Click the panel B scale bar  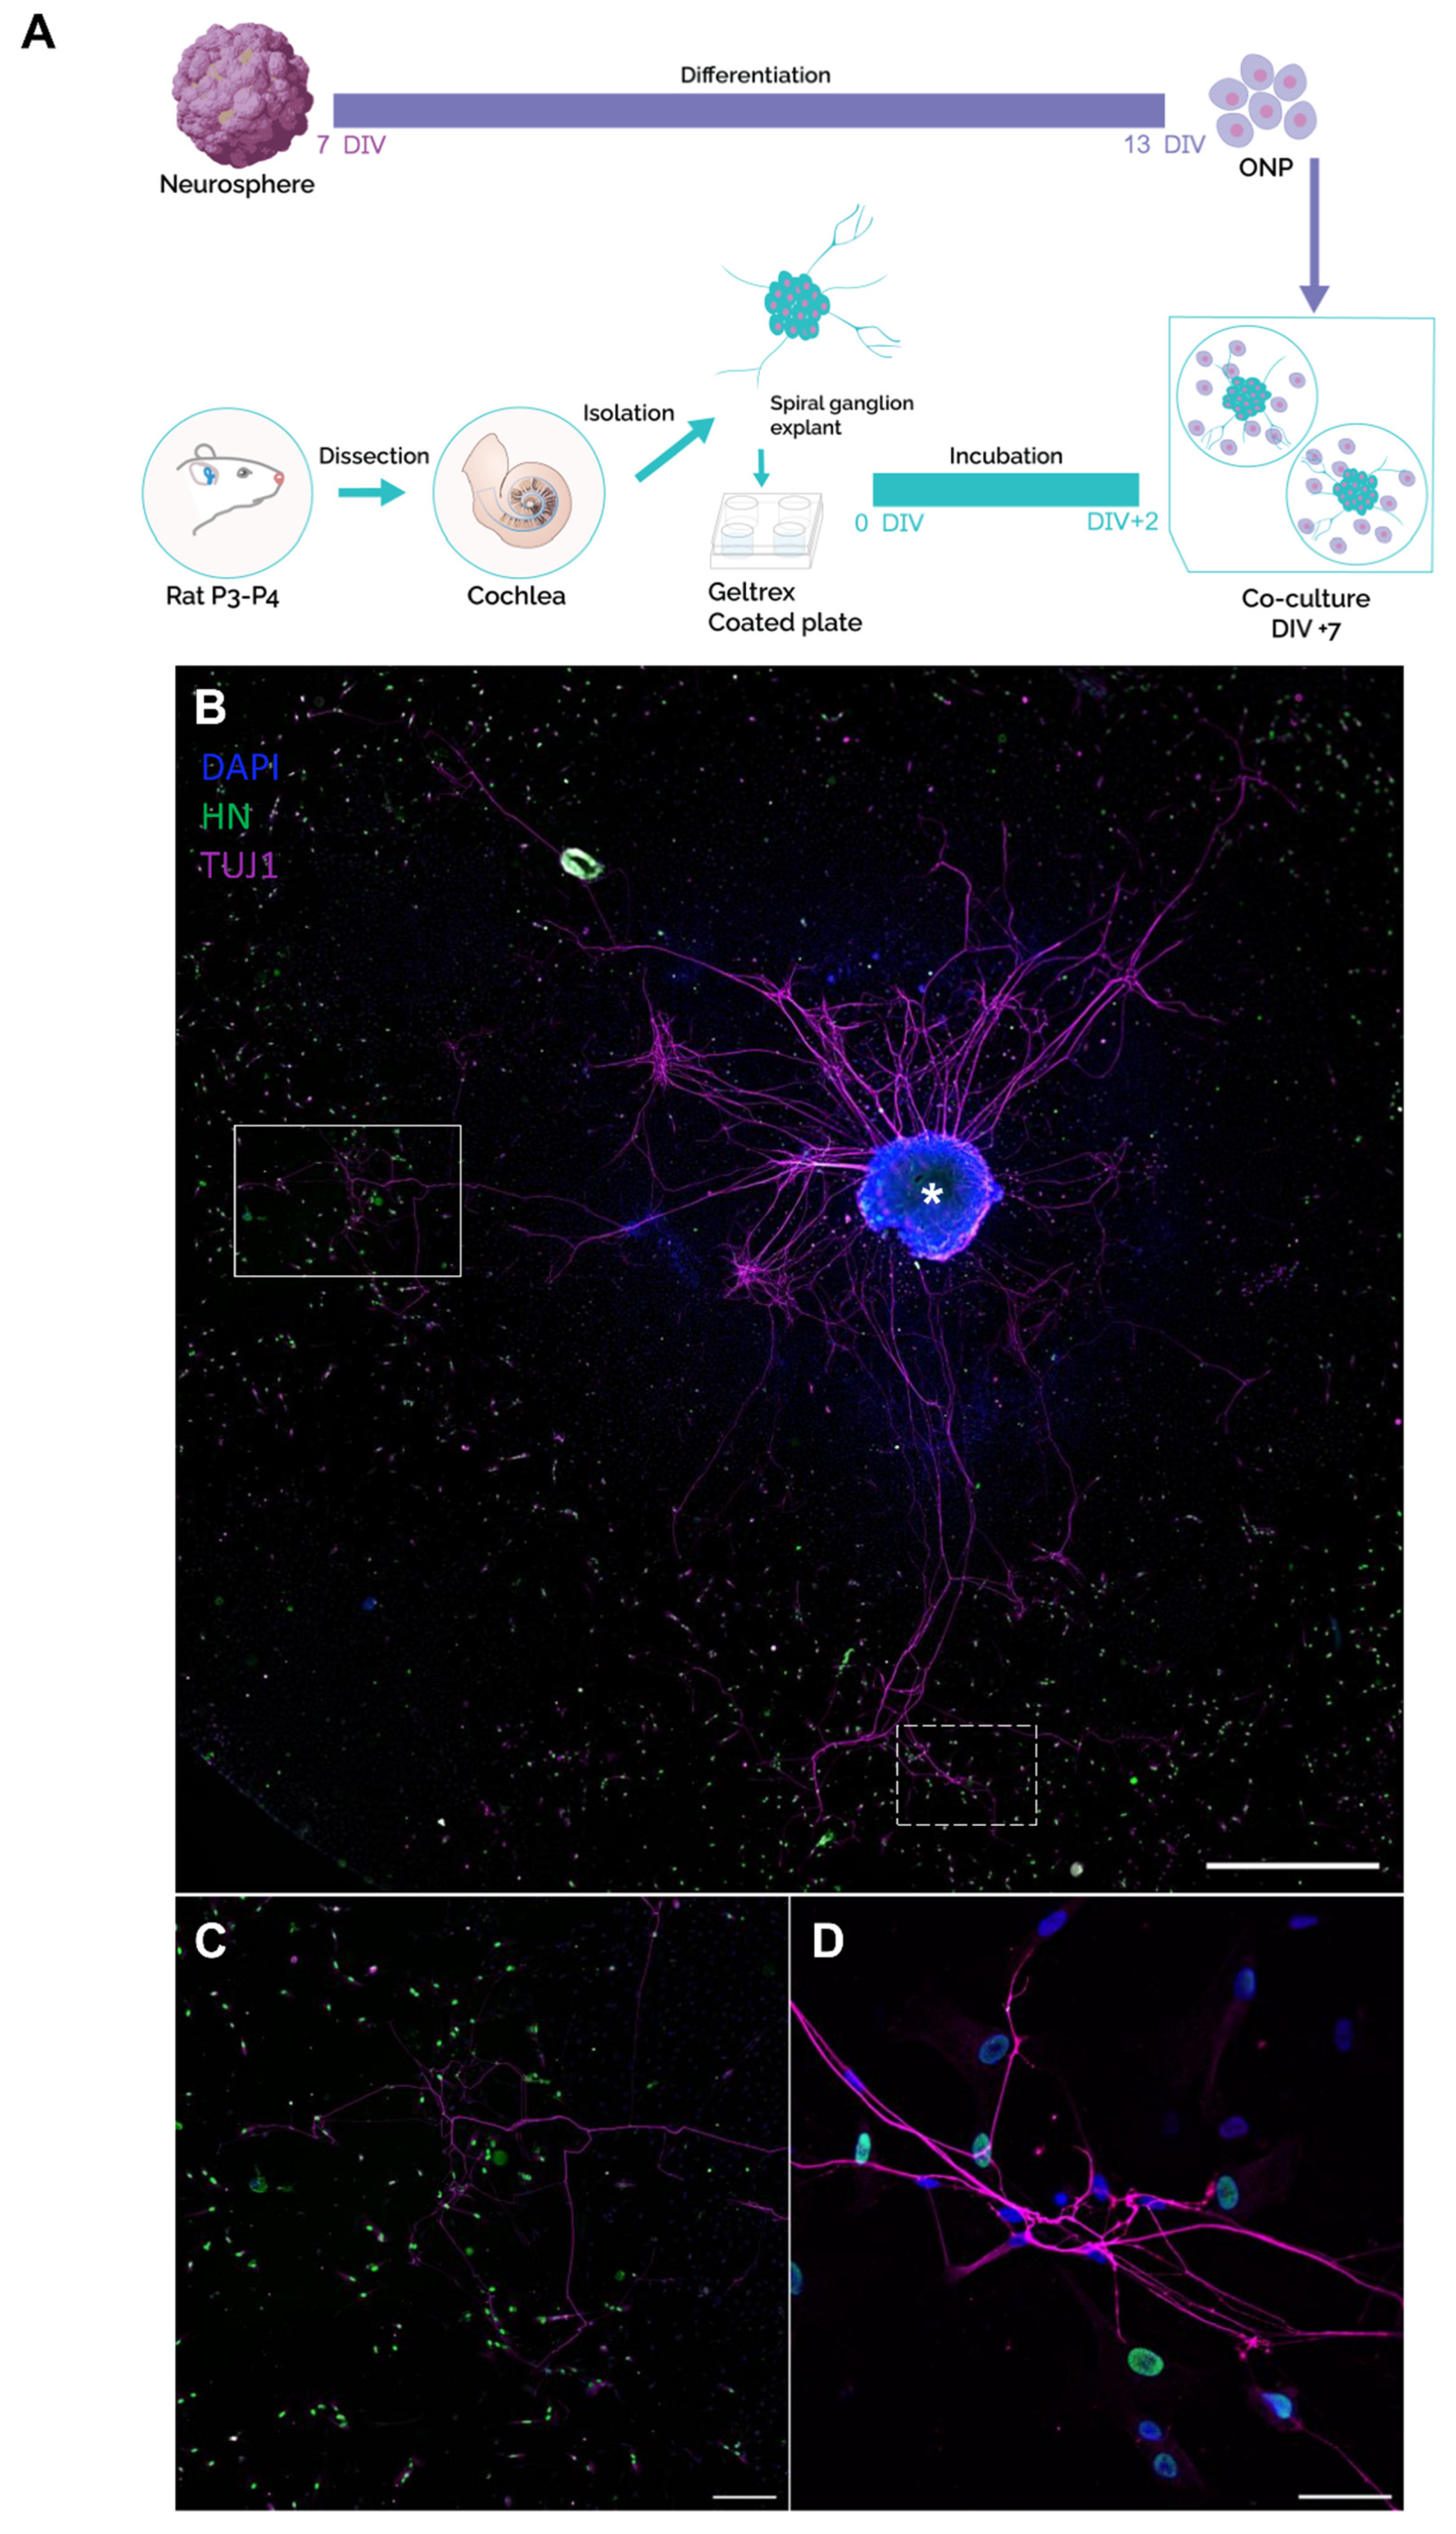point(1292,1865)
